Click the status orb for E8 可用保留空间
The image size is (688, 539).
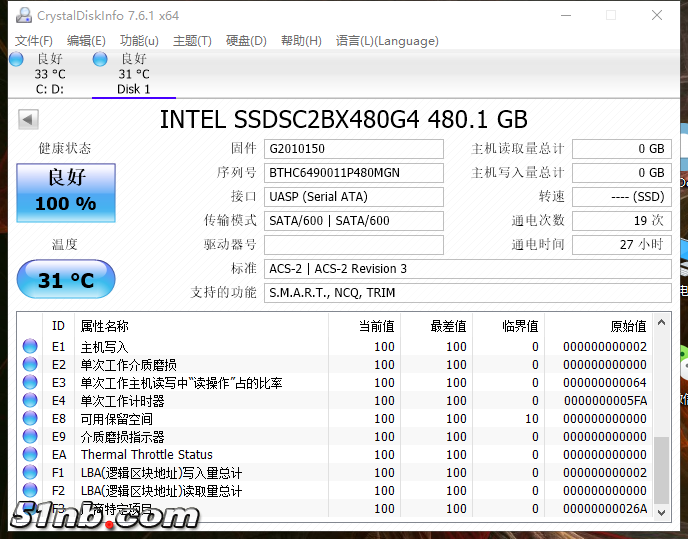point(30,419)
